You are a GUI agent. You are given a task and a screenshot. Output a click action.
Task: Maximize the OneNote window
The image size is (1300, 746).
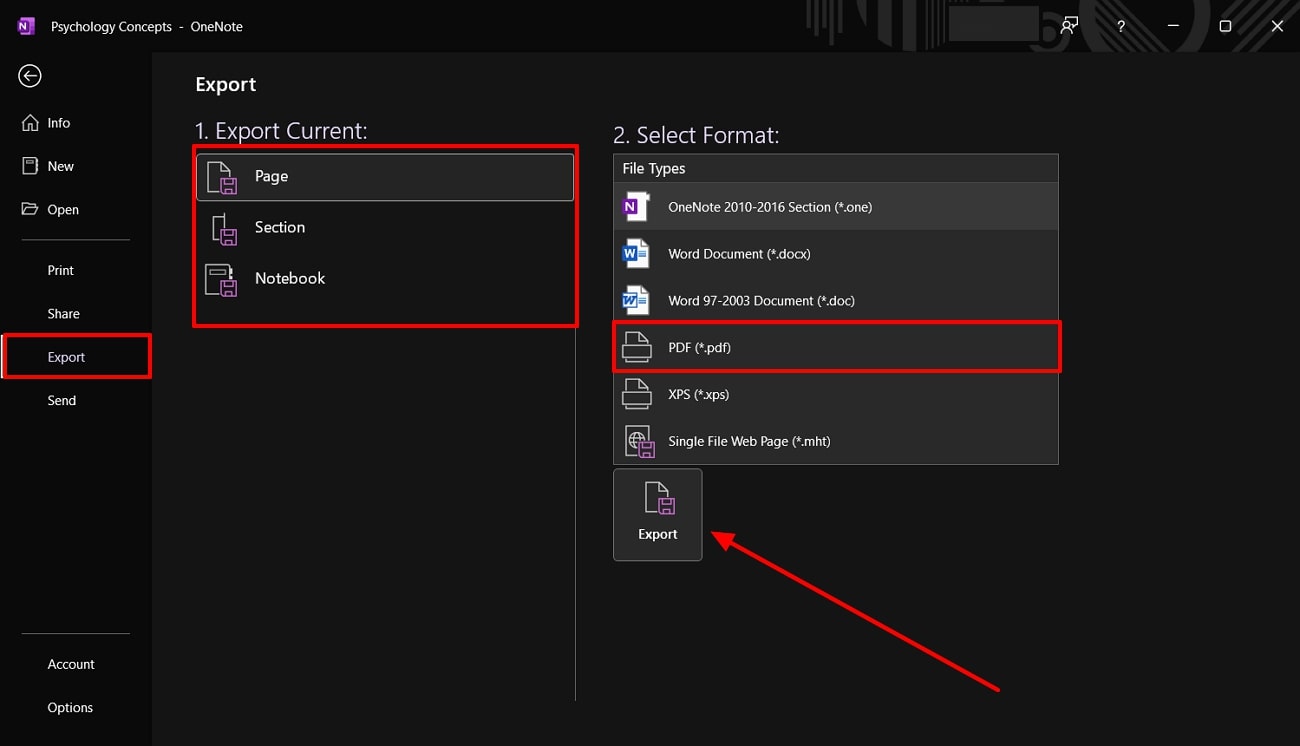[1225, 27]
